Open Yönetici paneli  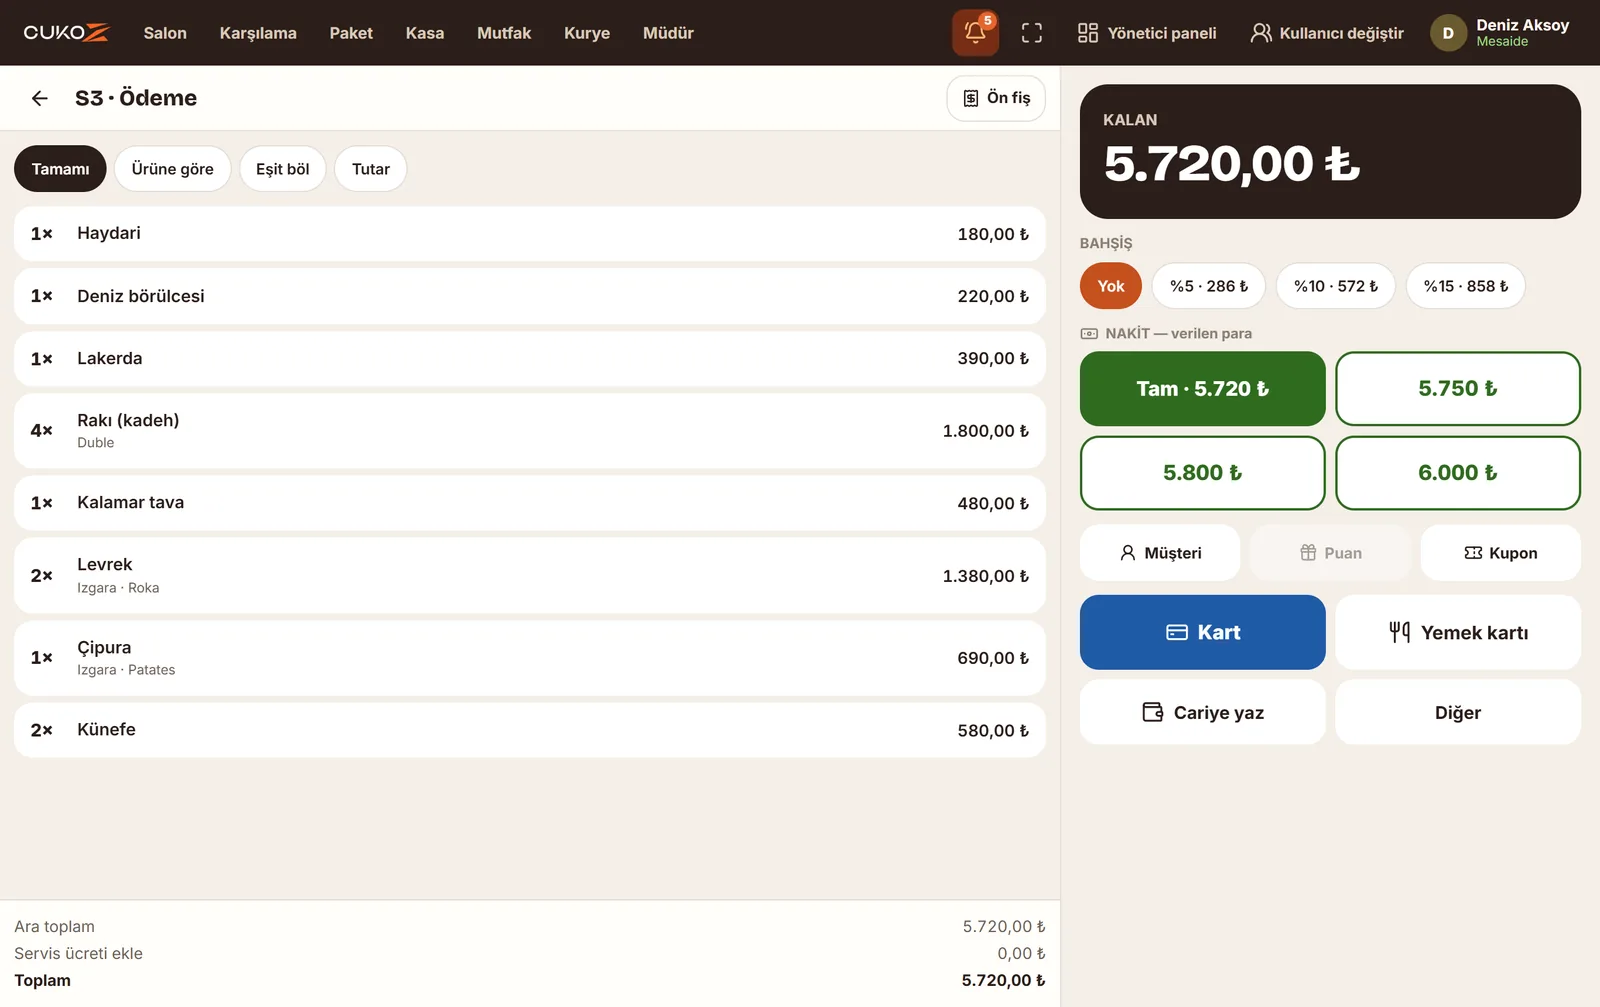(x=1147, y=33)
